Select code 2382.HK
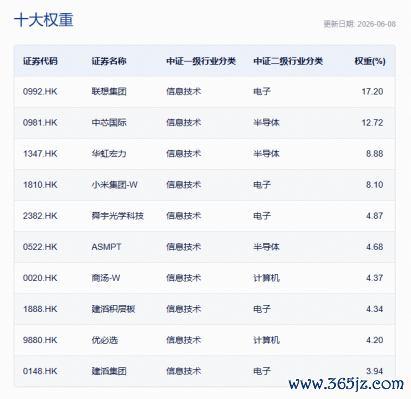 click(40, 216)
